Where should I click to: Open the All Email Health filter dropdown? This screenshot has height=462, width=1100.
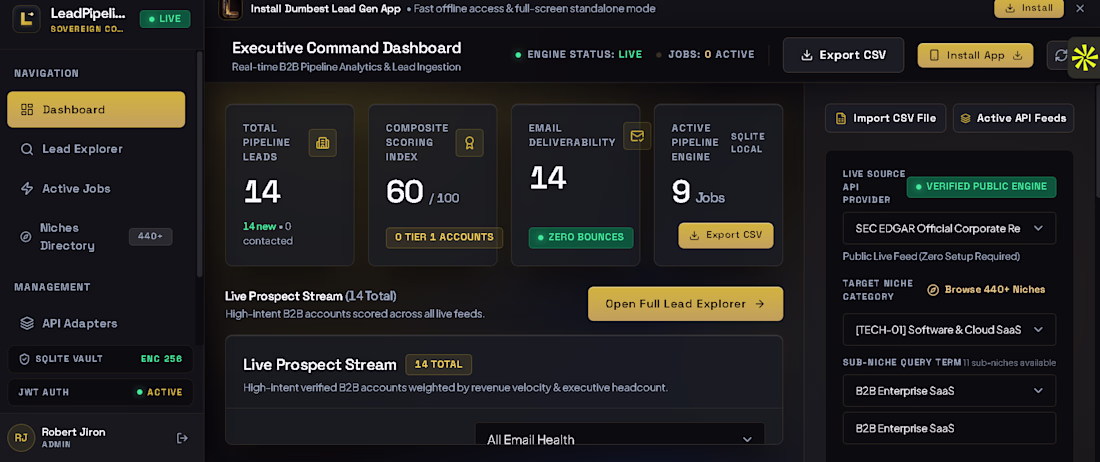[x=619, y=435]
